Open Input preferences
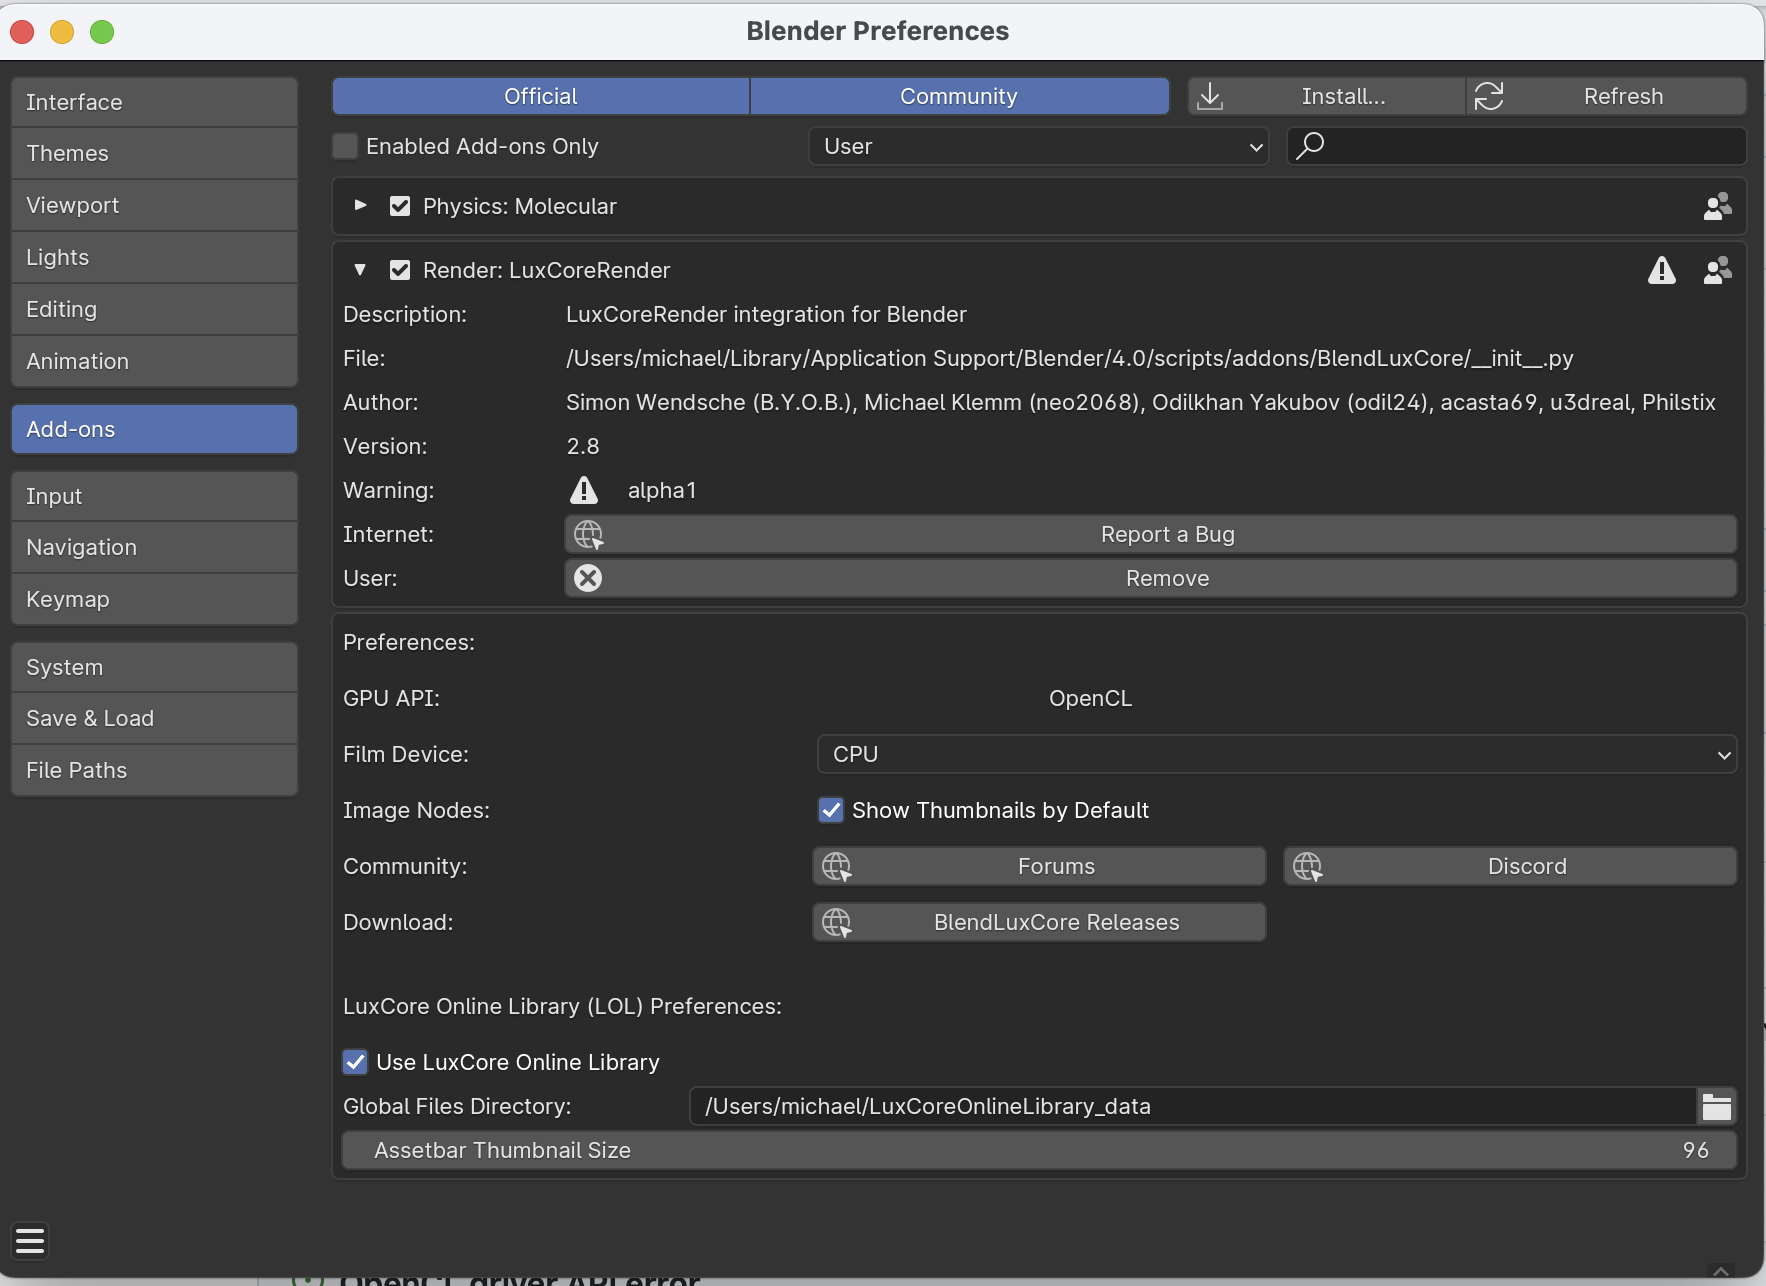 click(x=154, y=496)
